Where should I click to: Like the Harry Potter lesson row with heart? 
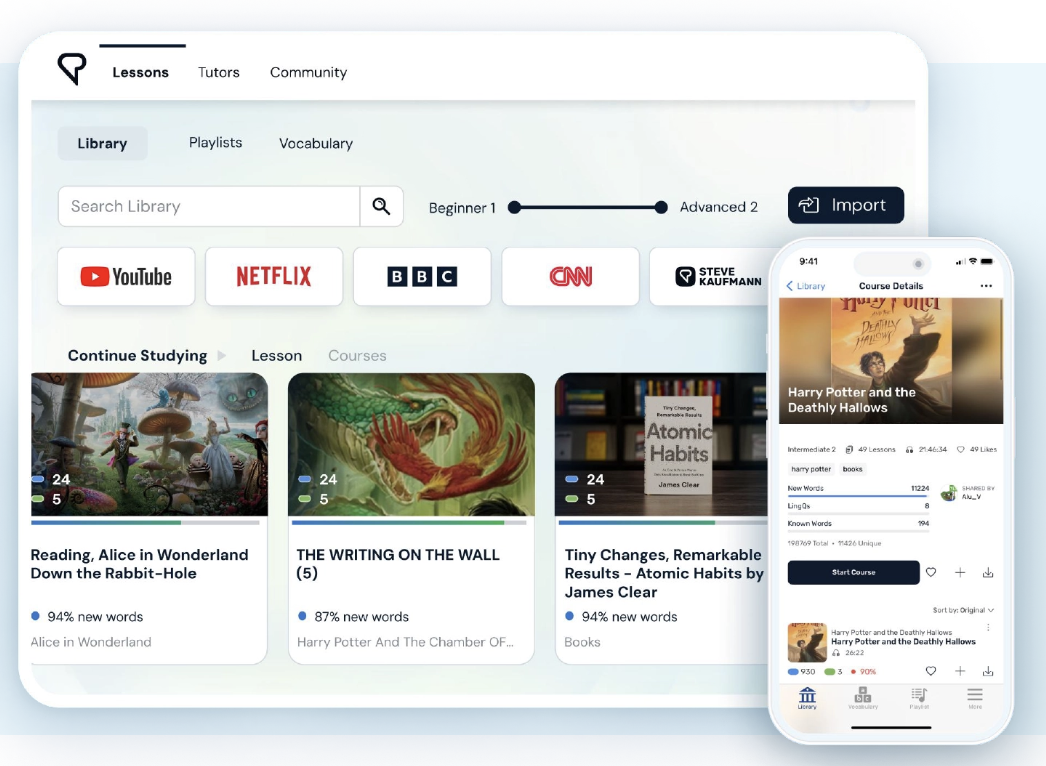tap(931, 671)
